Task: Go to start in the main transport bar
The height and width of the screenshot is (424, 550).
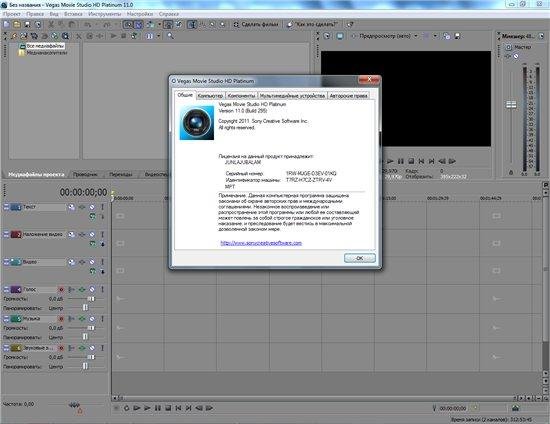Action: [x=178, y=408]
